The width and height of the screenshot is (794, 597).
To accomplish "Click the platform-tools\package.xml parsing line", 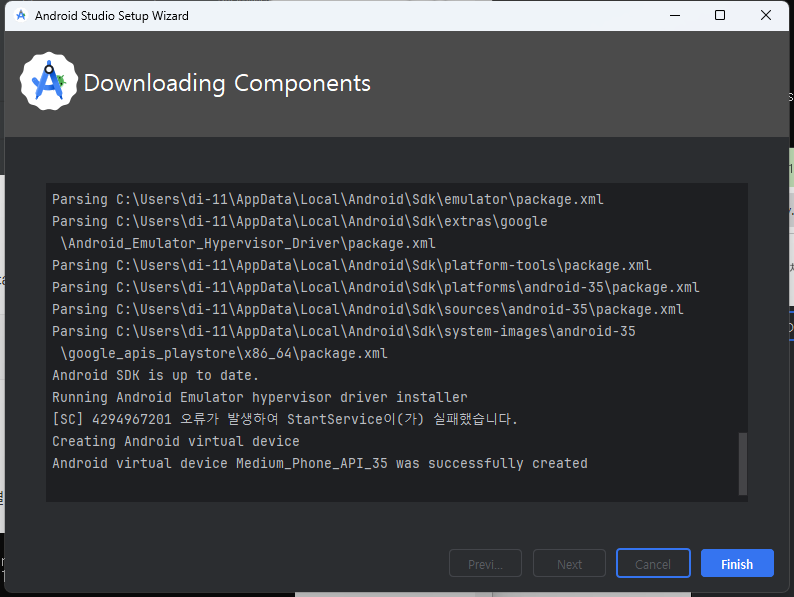I will 351,265.
